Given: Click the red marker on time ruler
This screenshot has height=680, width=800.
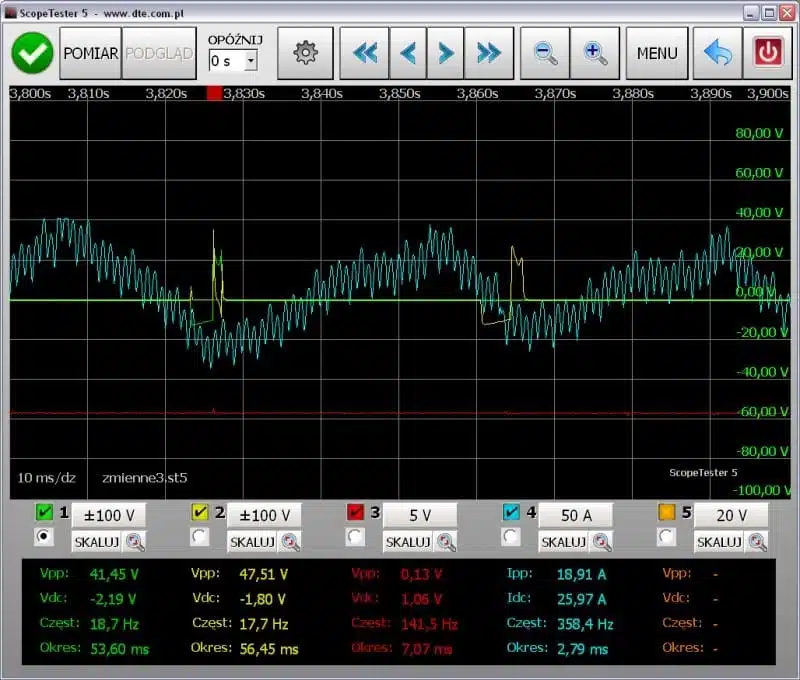Looking at the screenshot, I should tap(213, 93).
